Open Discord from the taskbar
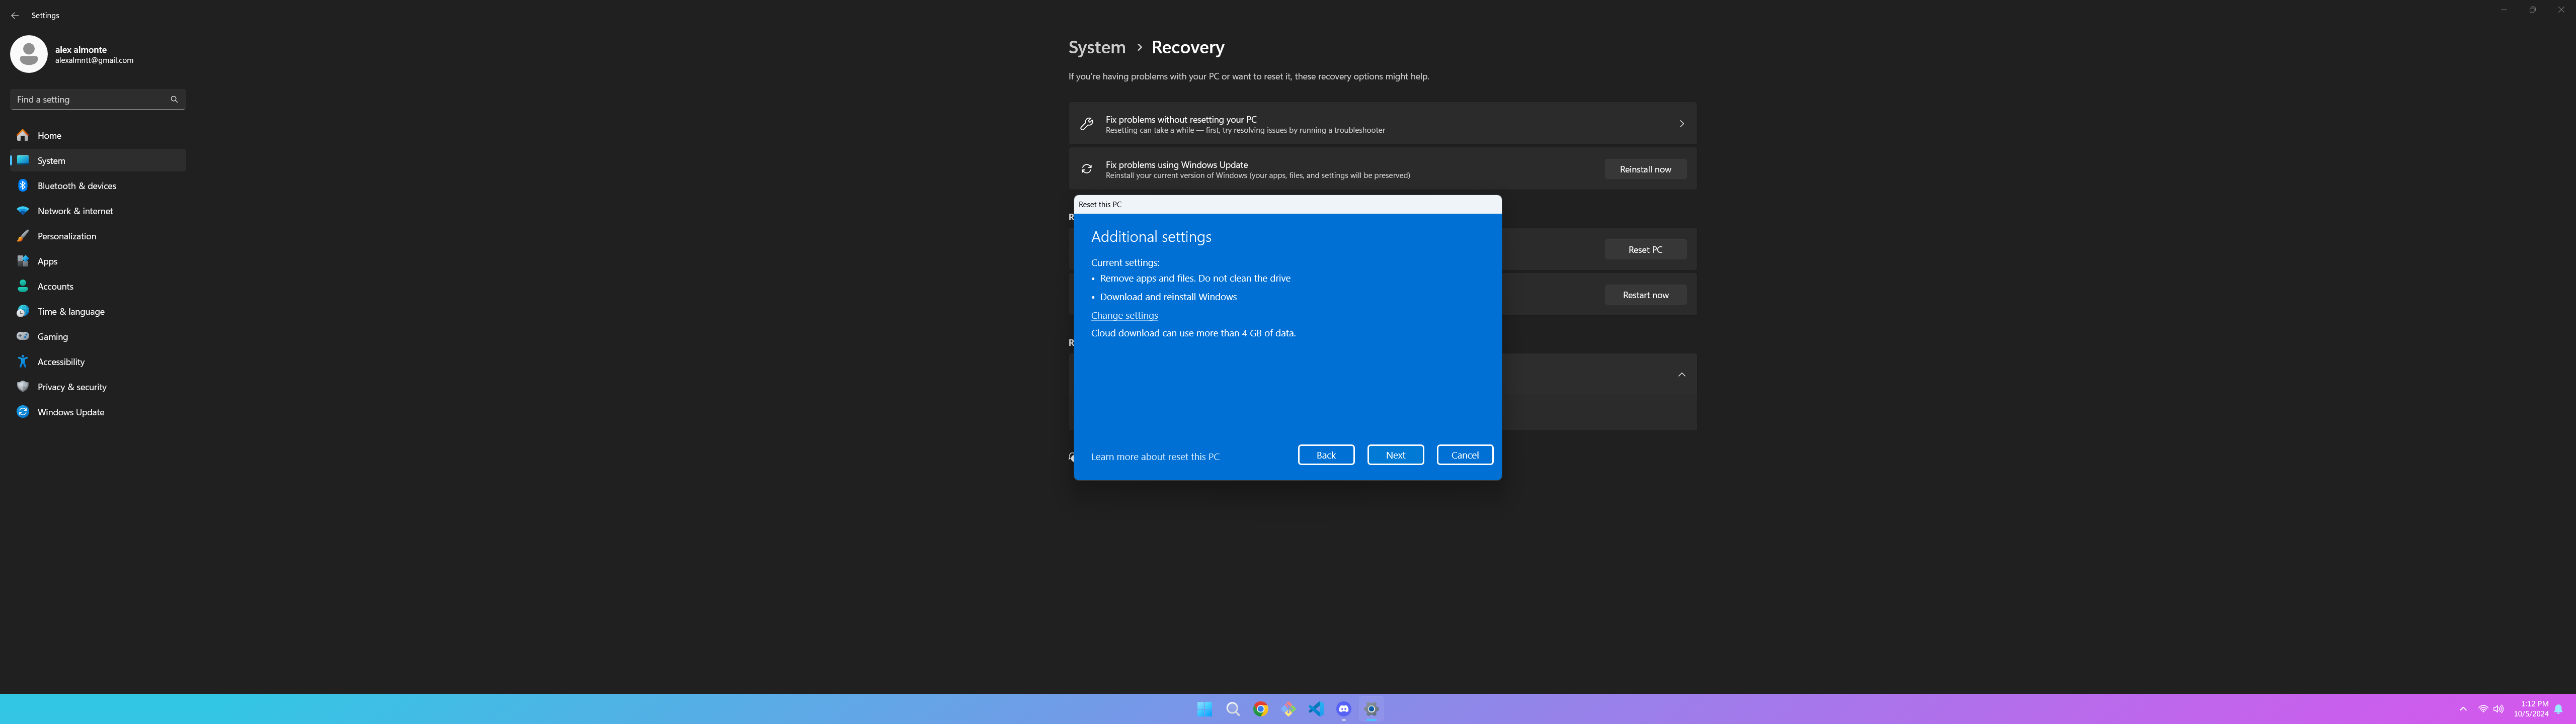Screen dimensions: 2576x724 (x=1343, y=709)
